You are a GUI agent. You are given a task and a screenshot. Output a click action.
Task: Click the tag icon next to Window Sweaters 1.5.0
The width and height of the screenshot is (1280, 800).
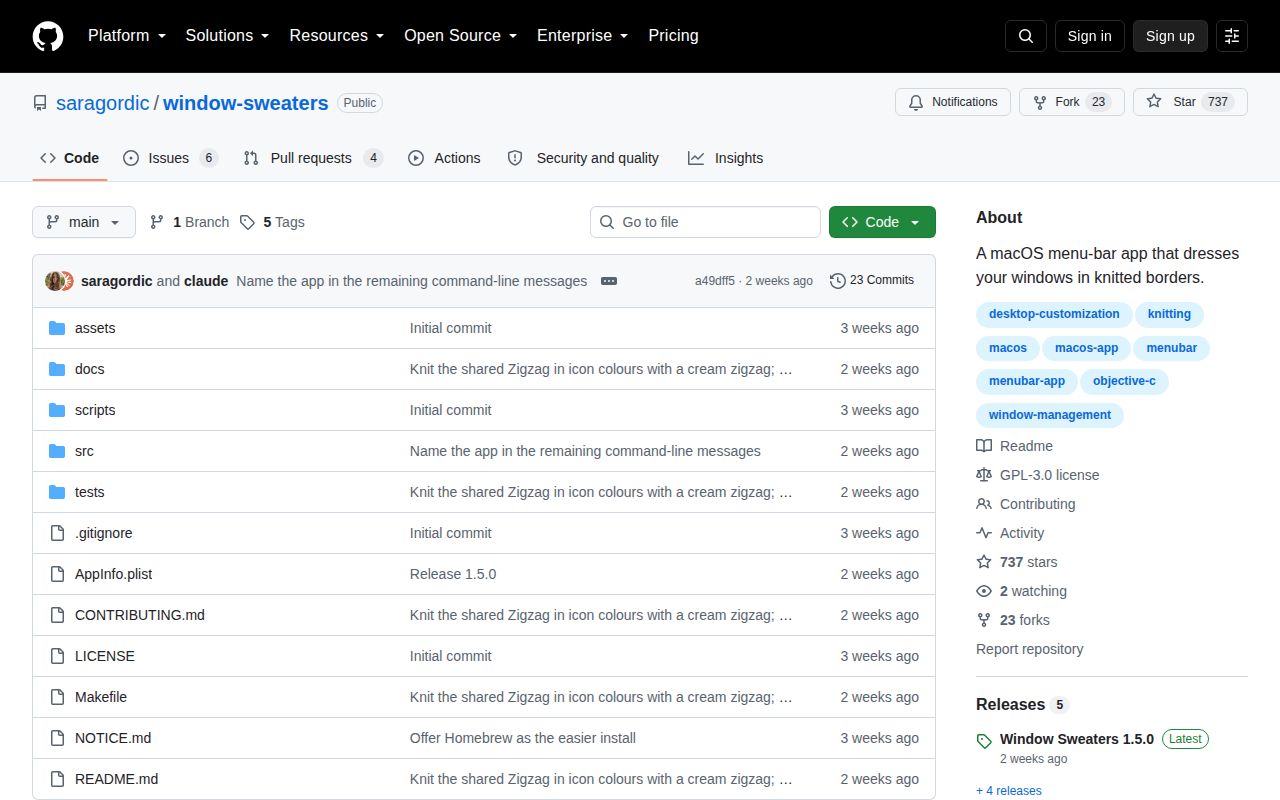pyautogui.click(x=985, y=741)
